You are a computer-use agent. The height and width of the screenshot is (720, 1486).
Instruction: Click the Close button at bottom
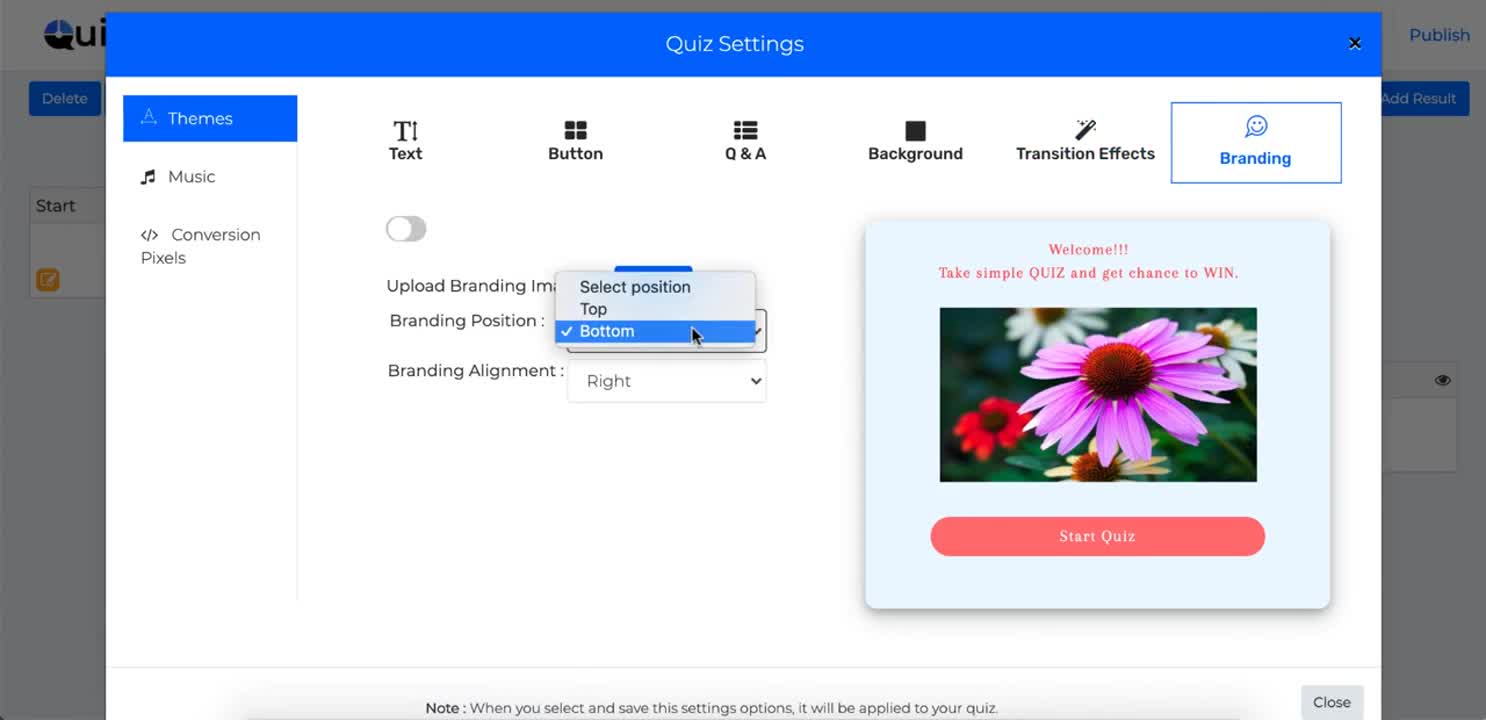click(x=1331, y=702)
